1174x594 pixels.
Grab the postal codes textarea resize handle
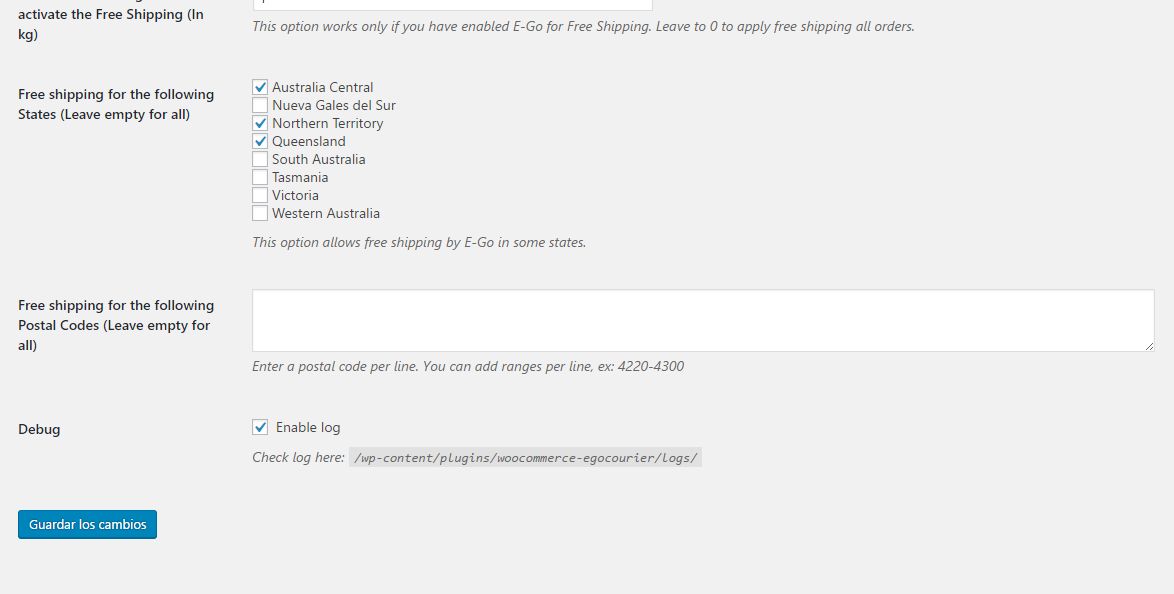point(1149,346)
